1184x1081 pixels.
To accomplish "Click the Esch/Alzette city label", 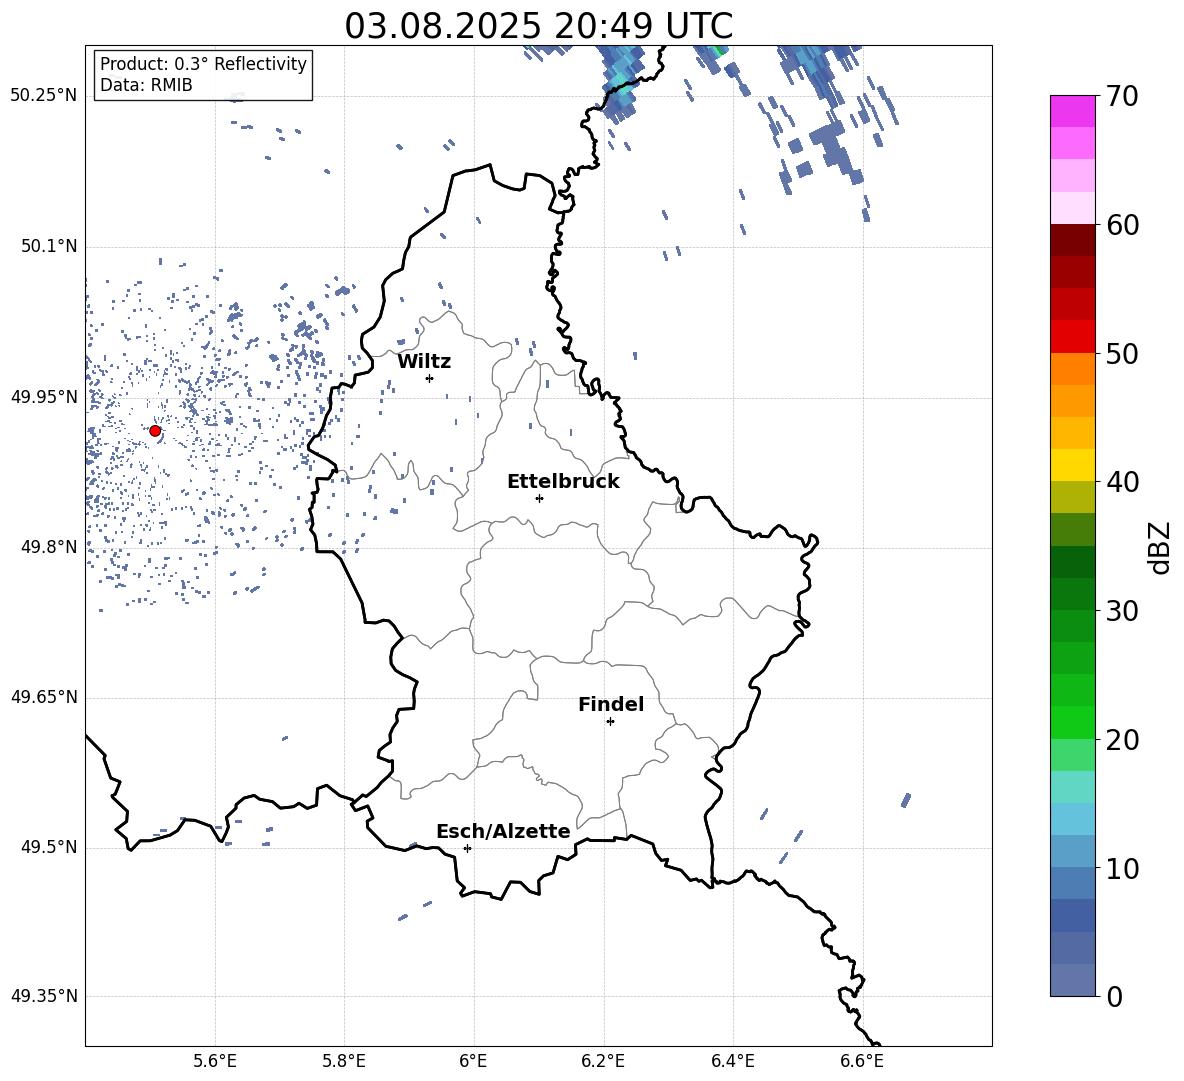I will (503, 831).
